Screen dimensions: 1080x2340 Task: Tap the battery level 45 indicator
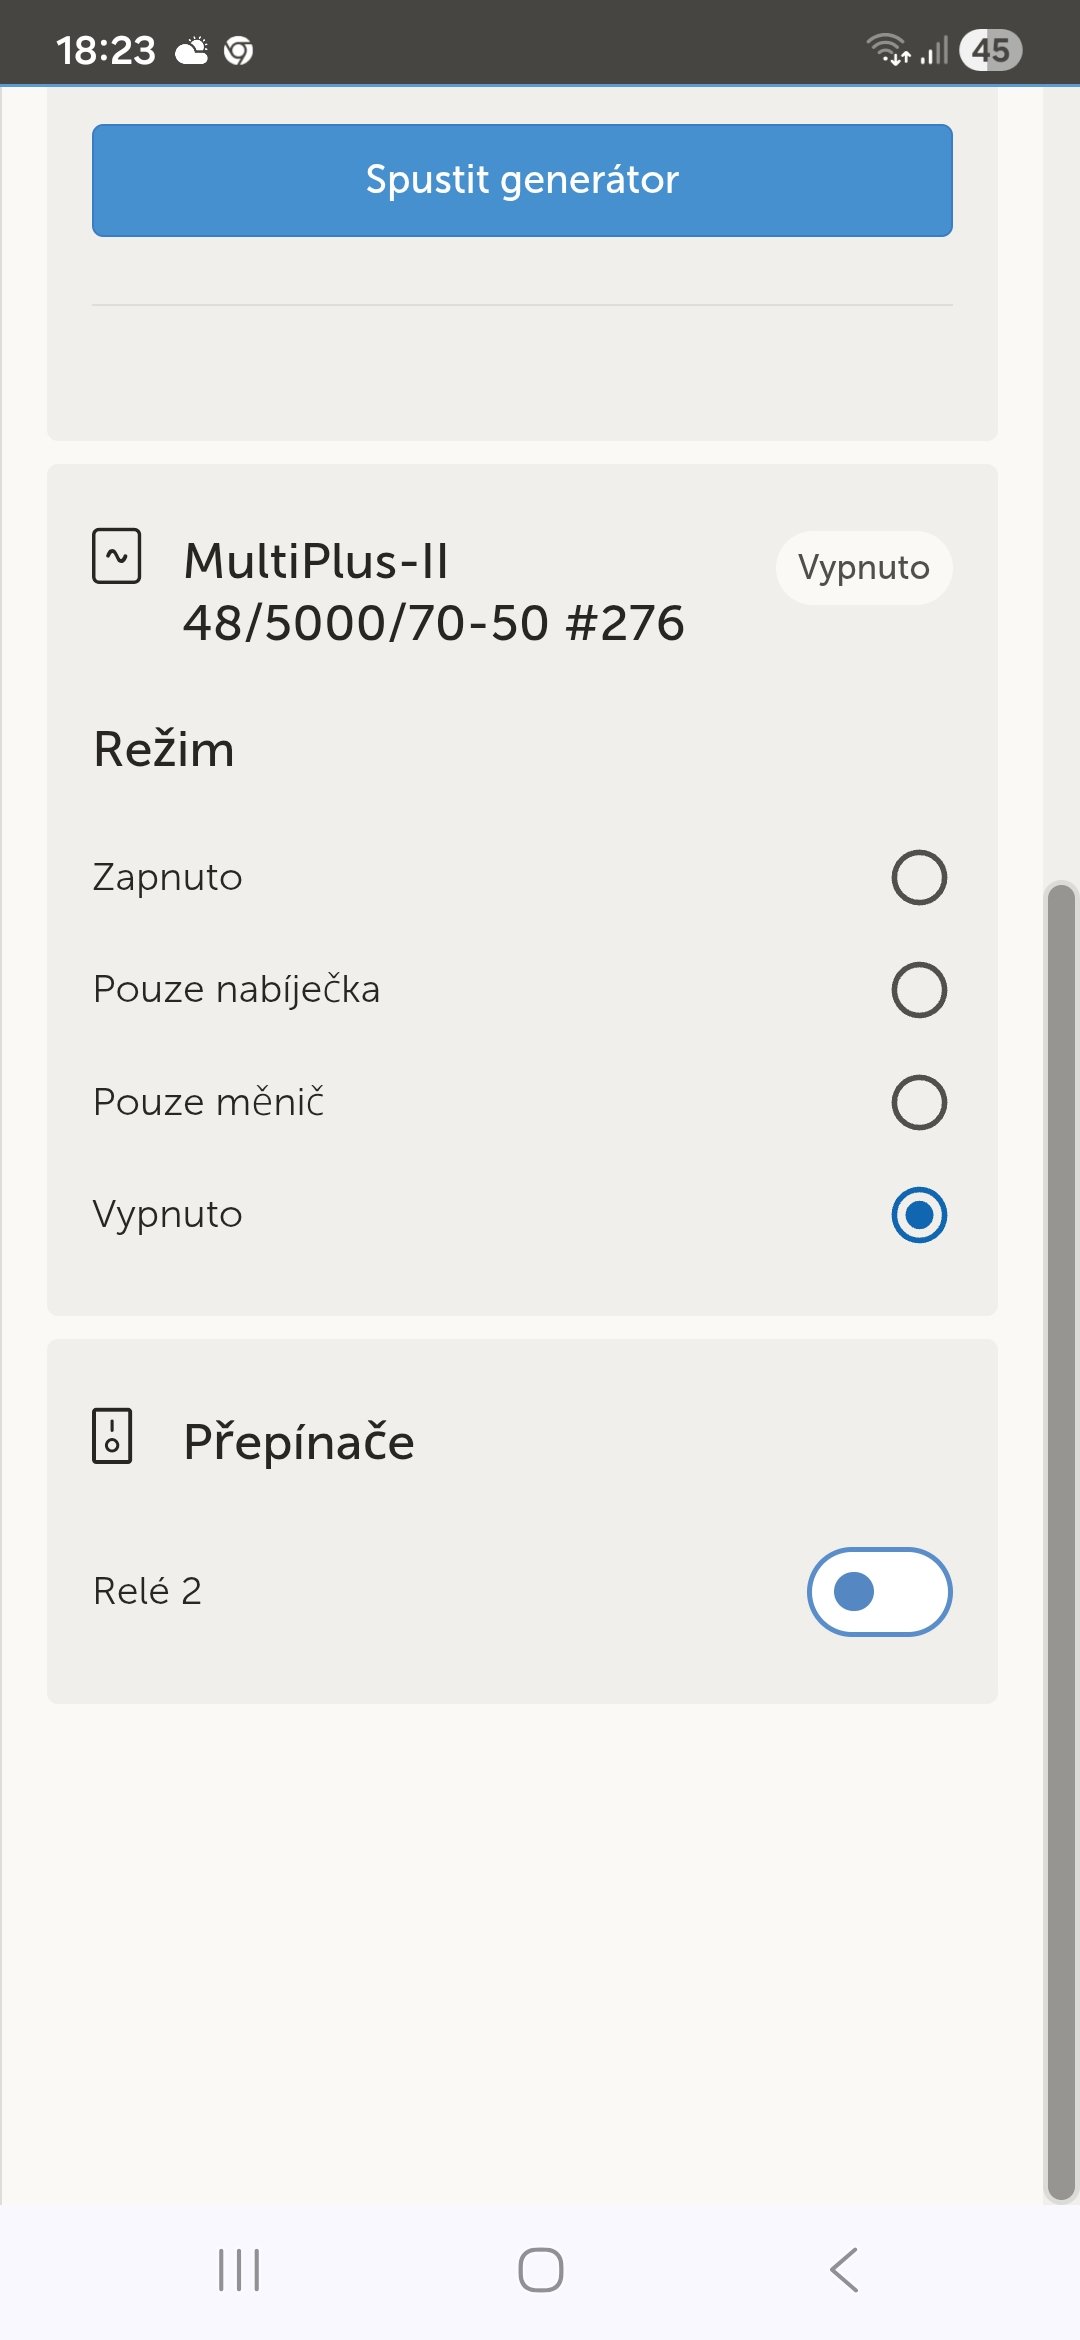point(990,50)
